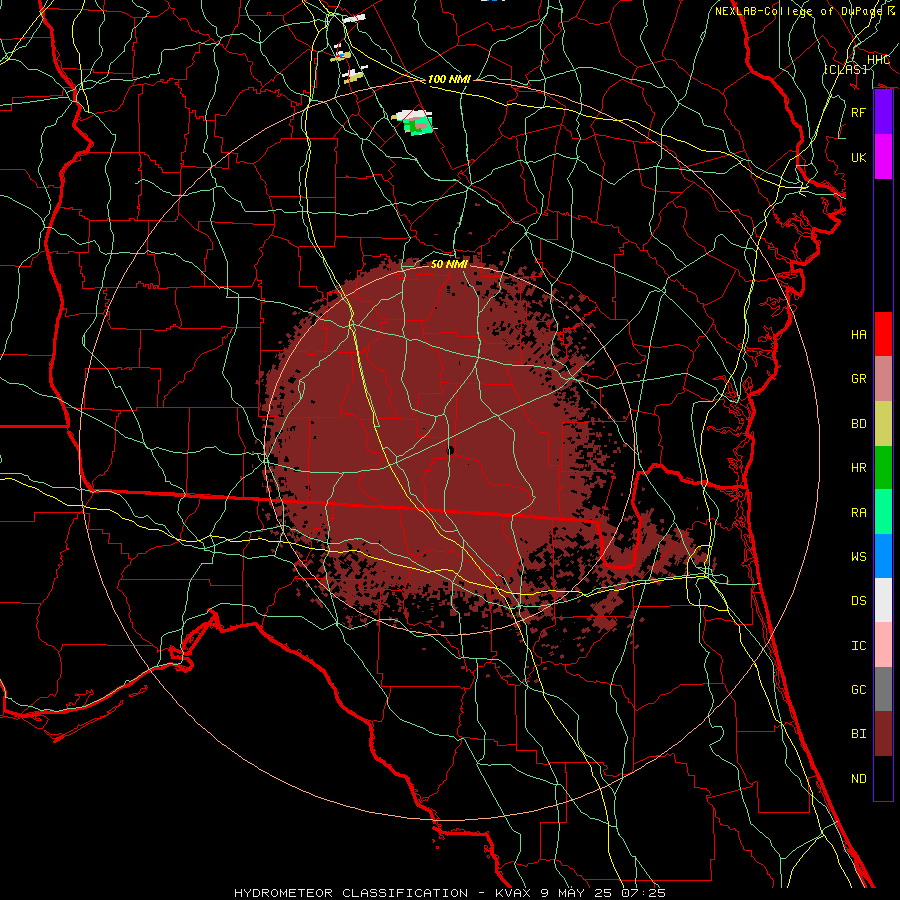Screen dimensions: 900x900
Task: Click the [CLAS] legend header text
Action: tap(845, 69)
